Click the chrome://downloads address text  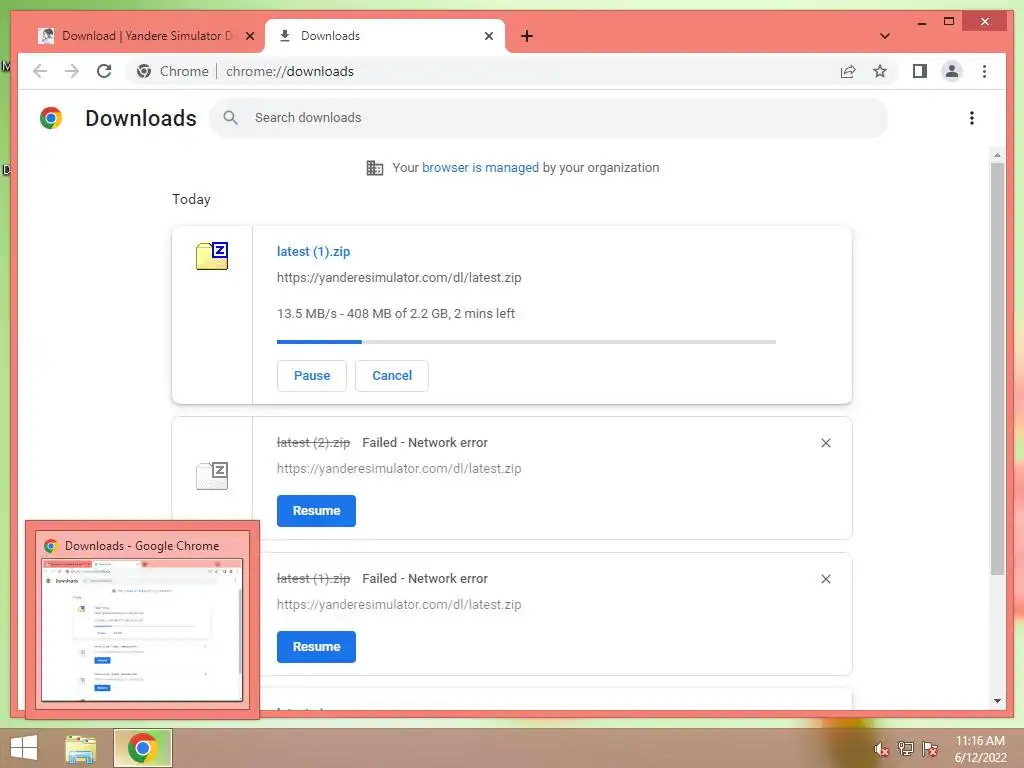pyautogui.click(x=290, y=71)
